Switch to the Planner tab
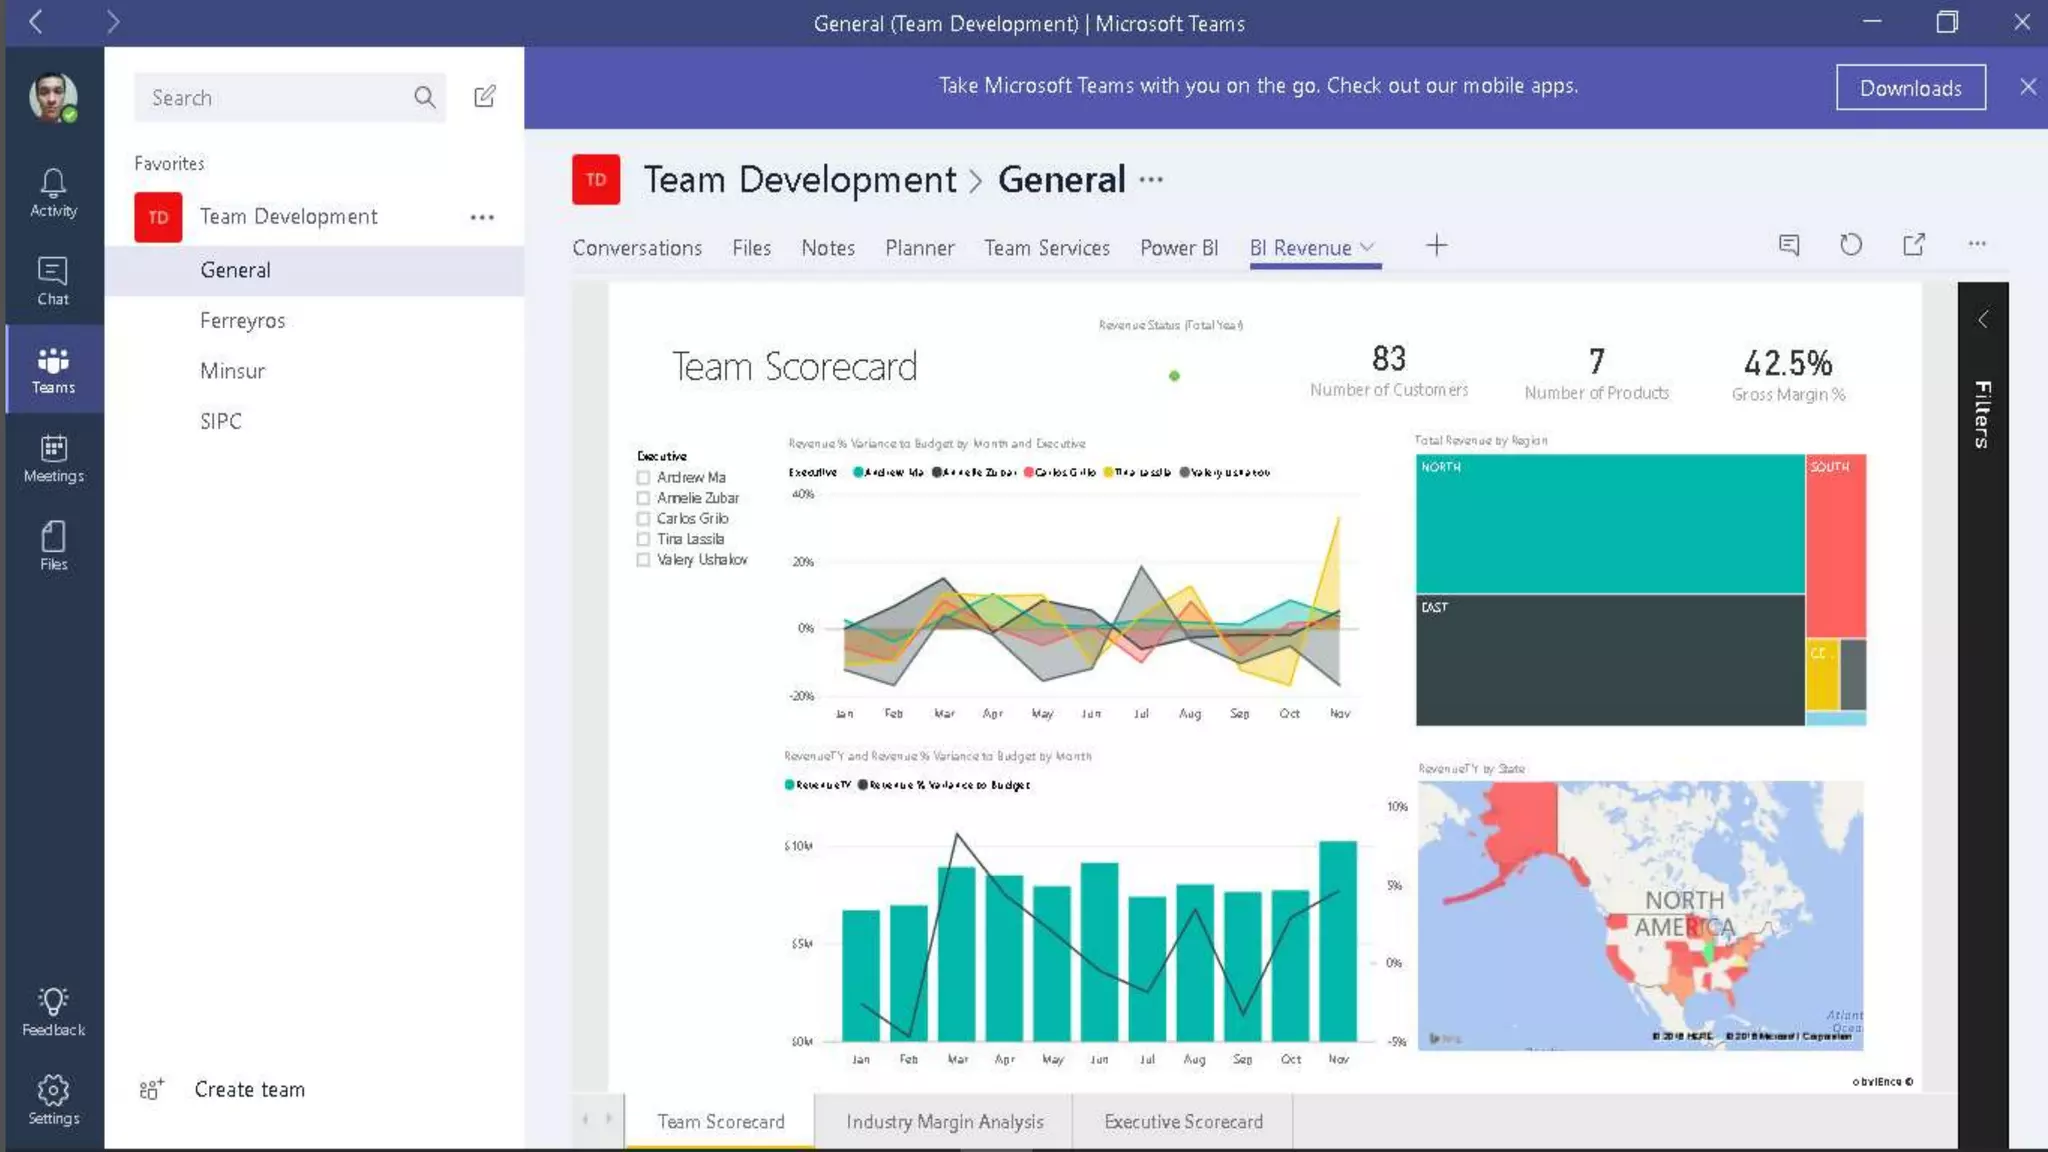This screenshot has width=2048, height=1152. pos(919,248)
